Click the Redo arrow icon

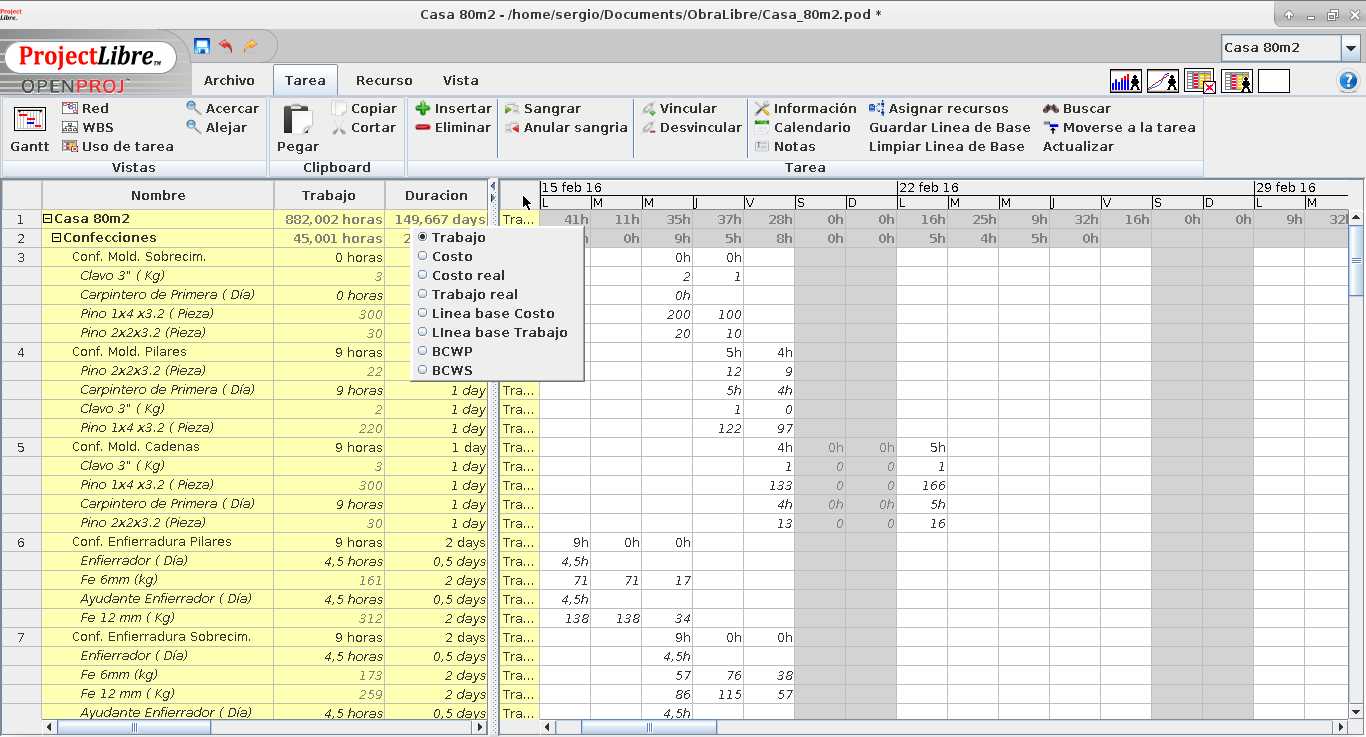coord(250,47)
